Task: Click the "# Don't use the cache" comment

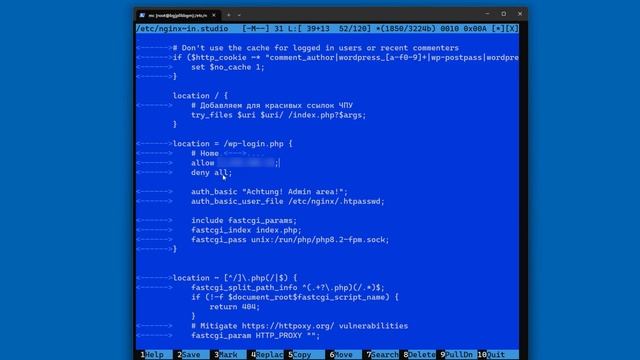Action: (316, 48)
